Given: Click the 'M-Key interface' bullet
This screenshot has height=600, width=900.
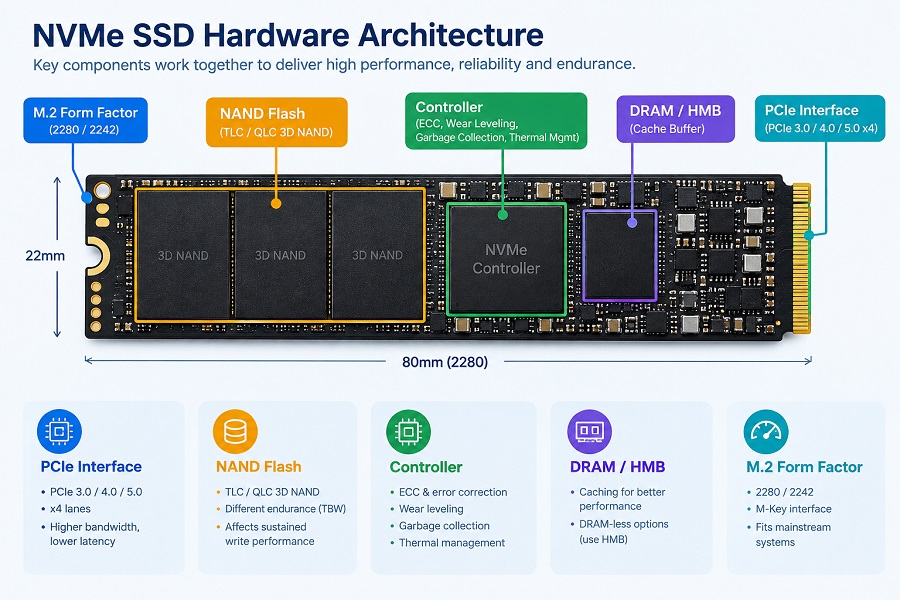Looking at the screenshot, I should coord(789,509).
